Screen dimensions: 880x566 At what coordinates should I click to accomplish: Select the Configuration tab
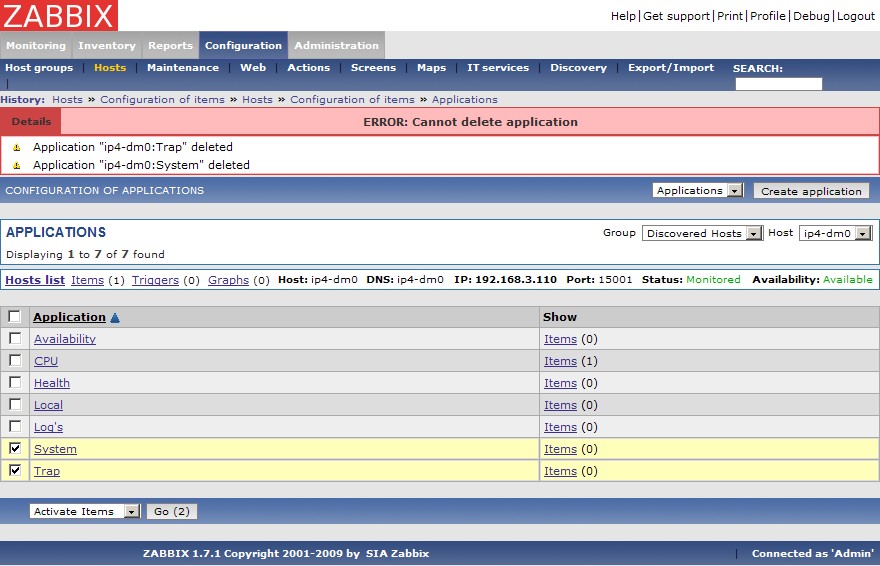(243, 45)
